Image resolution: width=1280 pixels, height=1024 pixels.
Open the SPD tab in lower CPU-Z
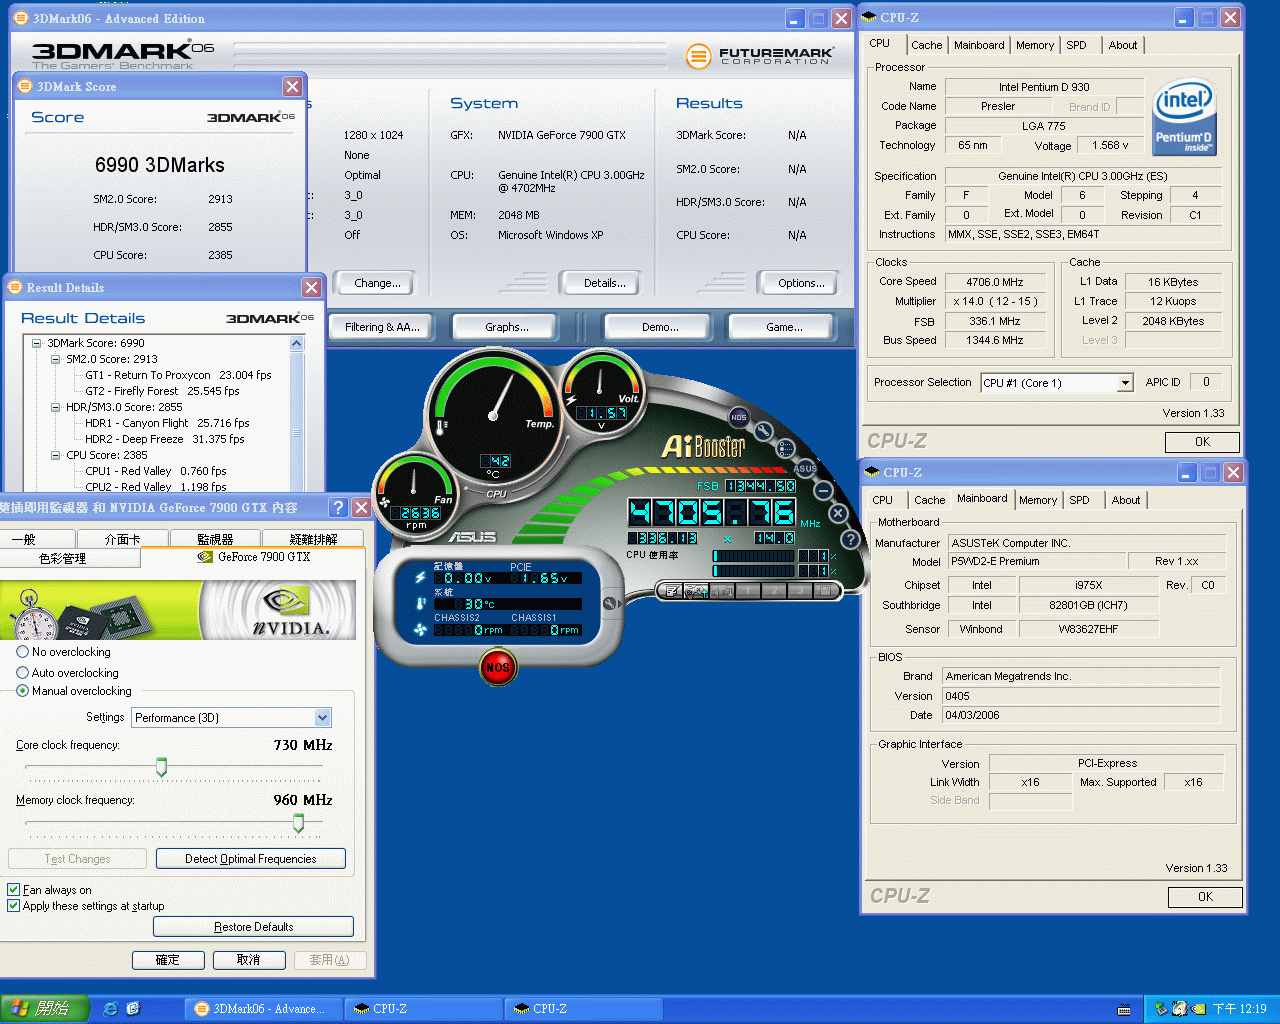[1079, 500]
